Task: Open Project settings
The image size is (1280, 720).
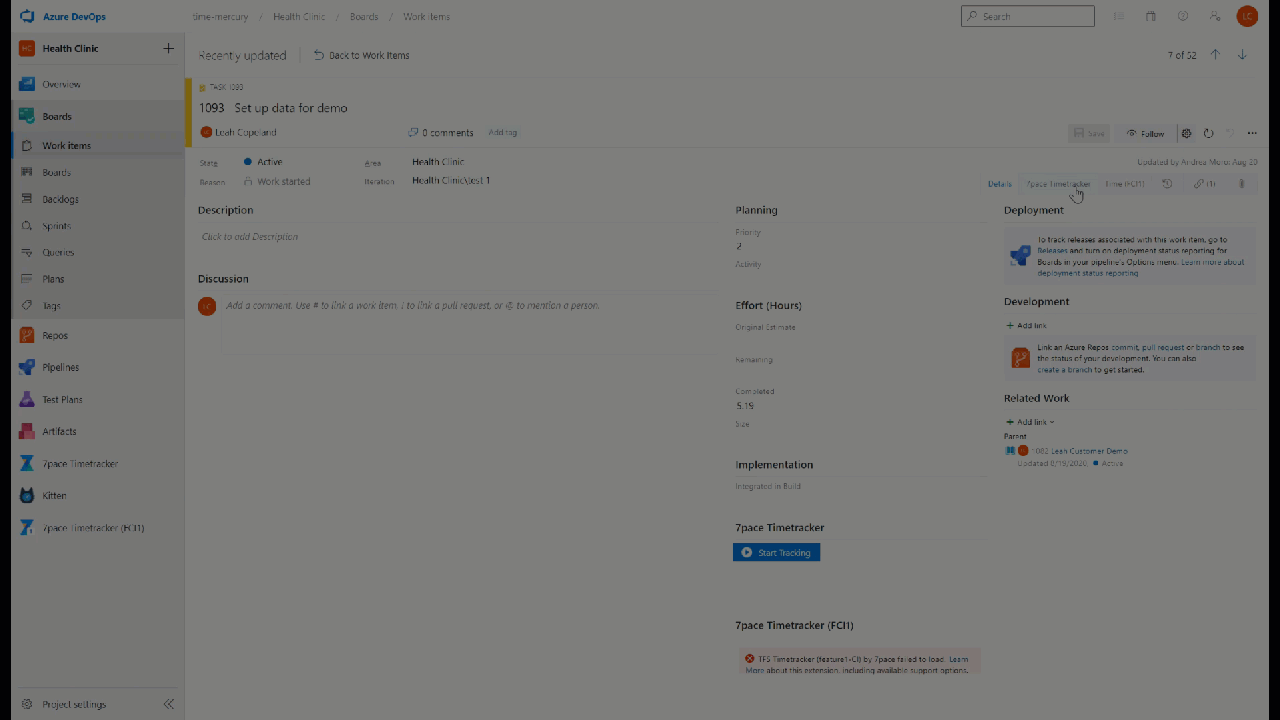Action: 74,704
